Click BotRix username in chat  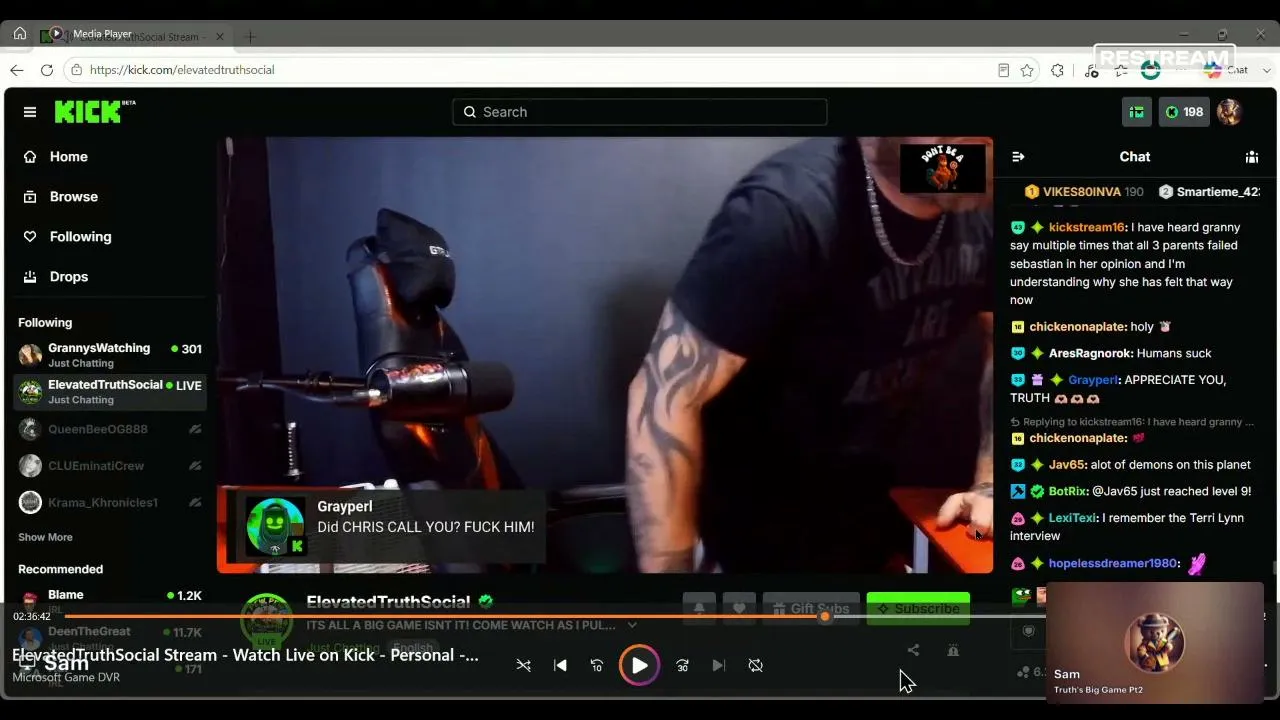point(1067,491)
